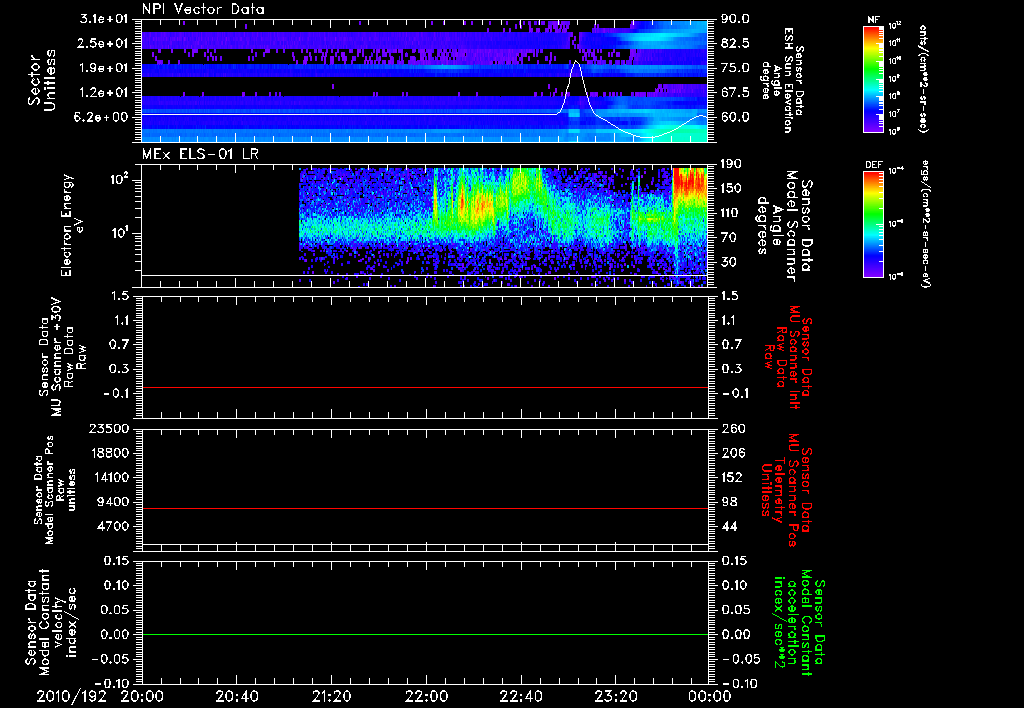Click the 'NF' label above color bar
The width and height of the screenshot is (1024, 708).
(x=874, y=20)
